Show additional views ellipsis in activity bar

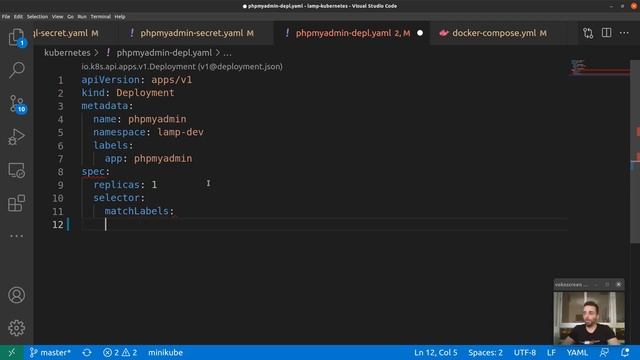click(x=16, y=236)
